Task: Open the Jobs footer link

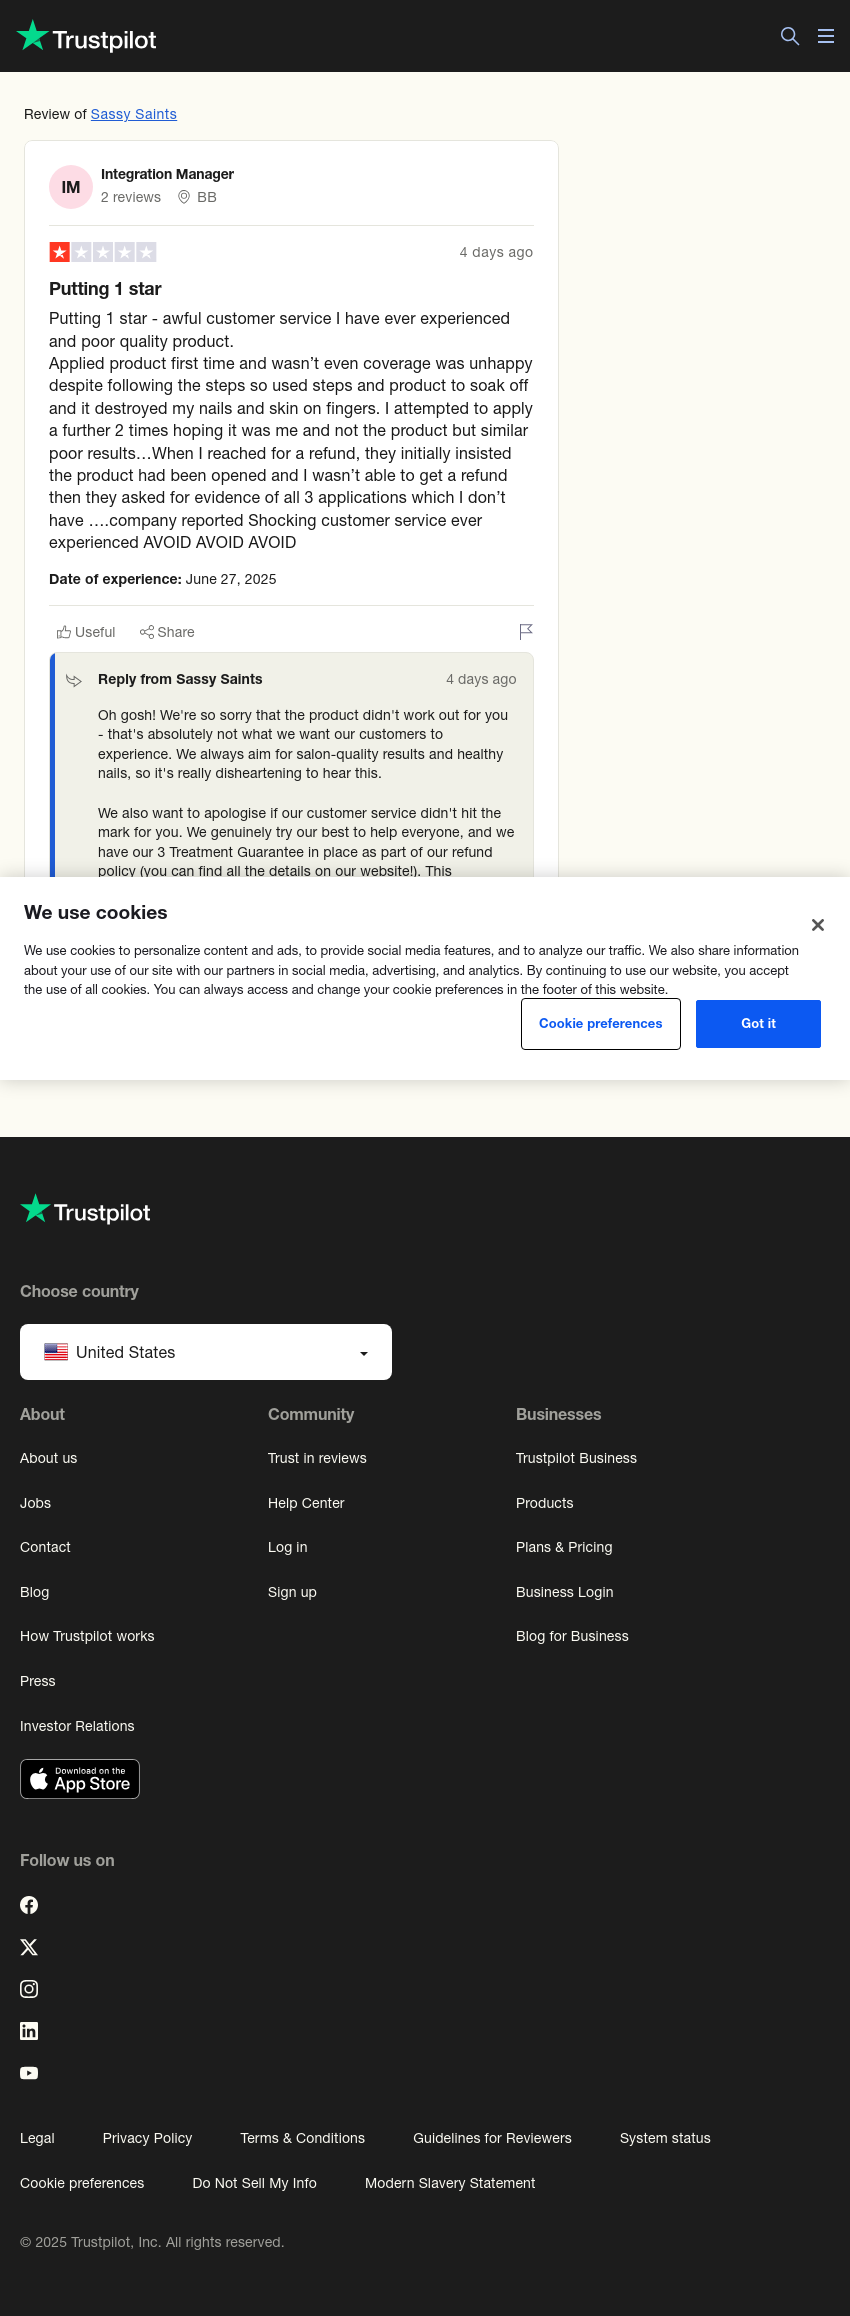Action: coord(35,1503)
